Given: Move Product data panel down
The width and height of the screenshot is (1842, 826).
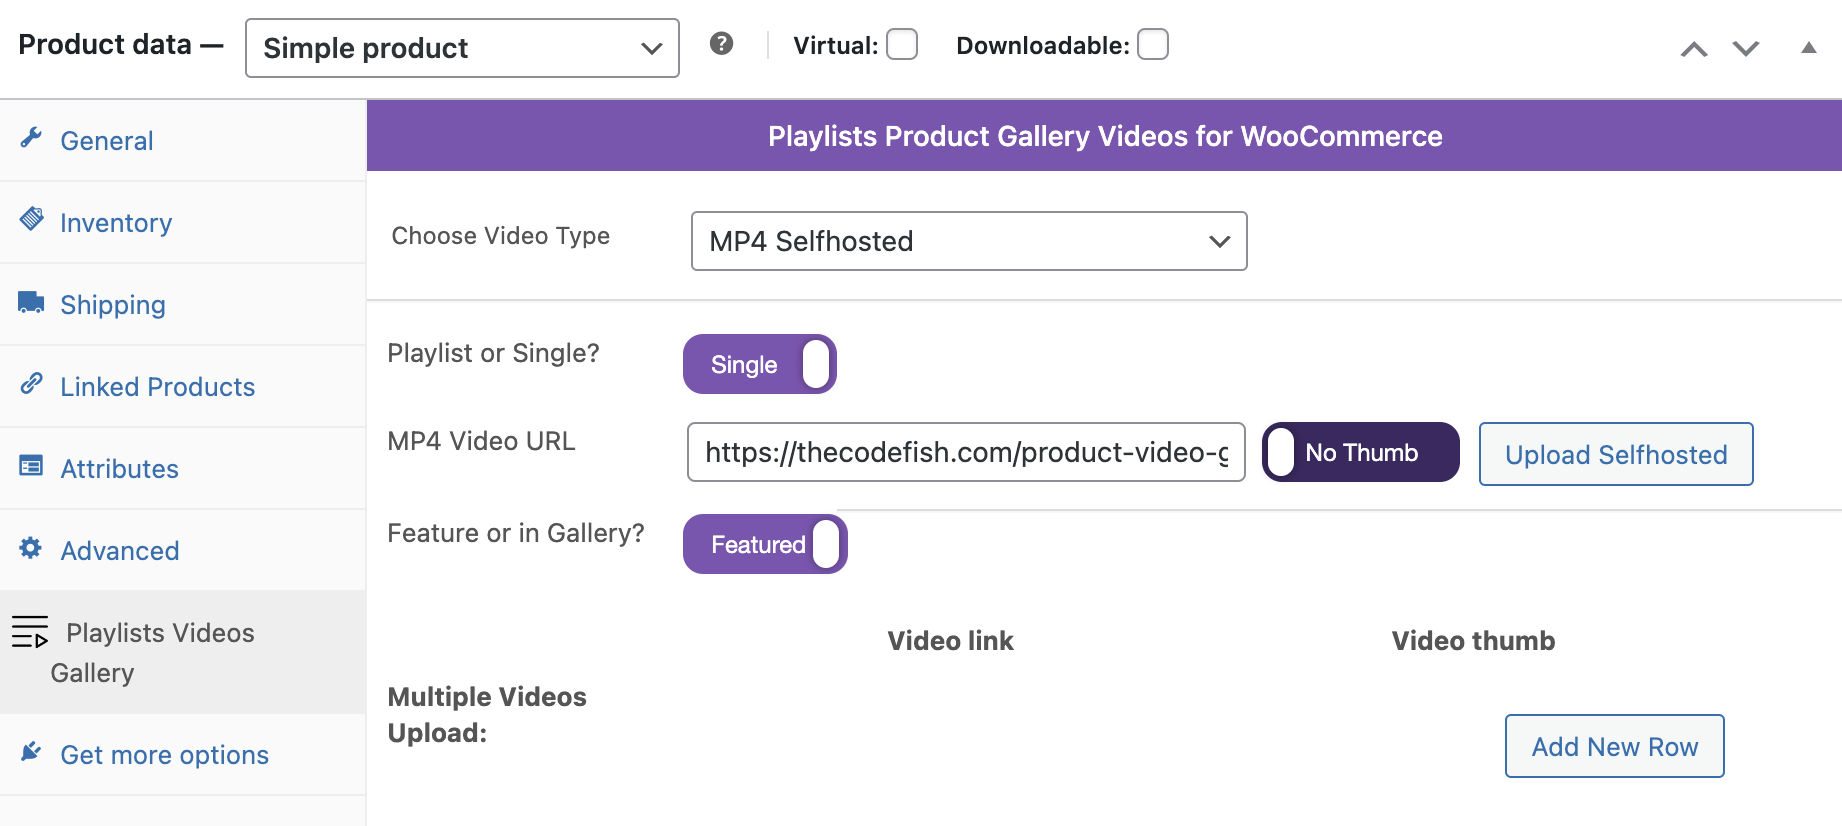Looking at the screenshot, I should [x=1746, y=48].
